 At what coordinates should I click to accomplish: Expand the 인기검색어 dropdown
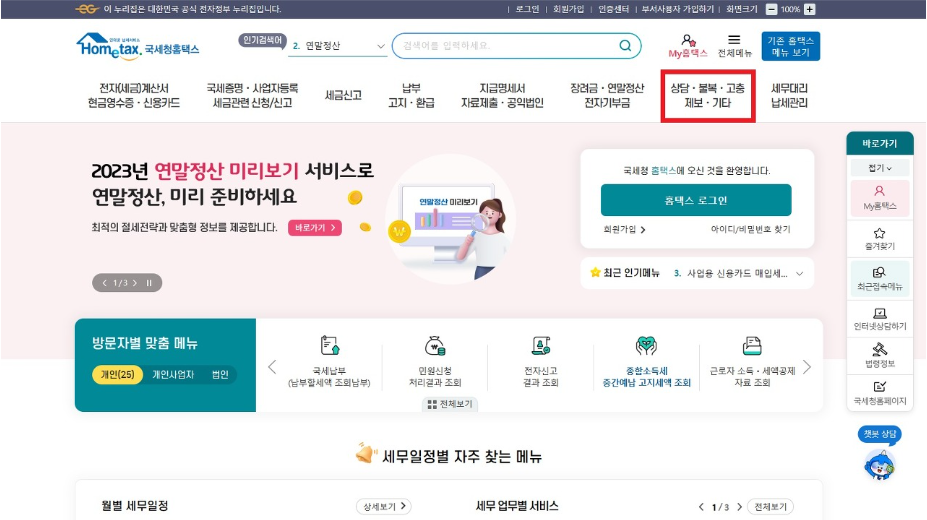[x=380, y=46]
